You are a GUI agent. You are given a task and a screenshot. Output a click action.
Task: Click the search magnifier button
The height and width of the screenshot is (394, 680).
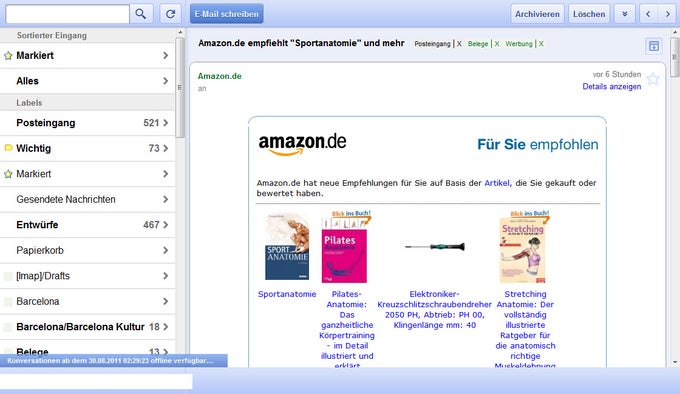(x=141, y=14)
